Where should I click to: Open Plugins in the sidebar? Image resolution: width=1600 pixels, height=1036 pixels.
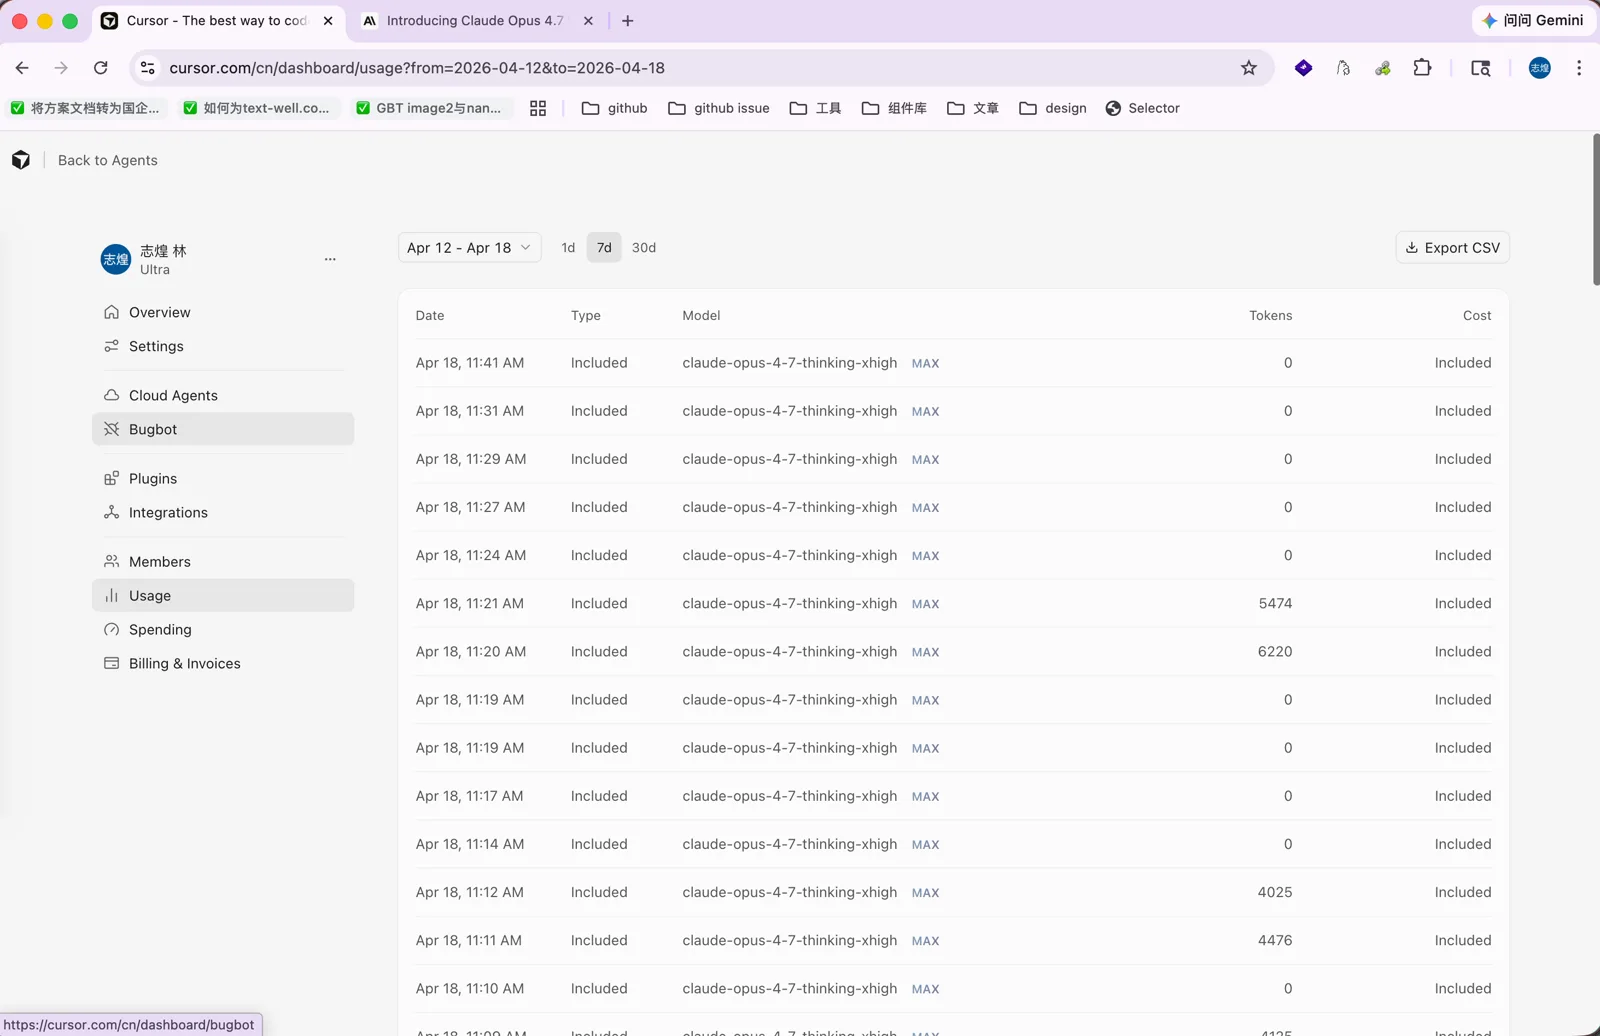223,478
